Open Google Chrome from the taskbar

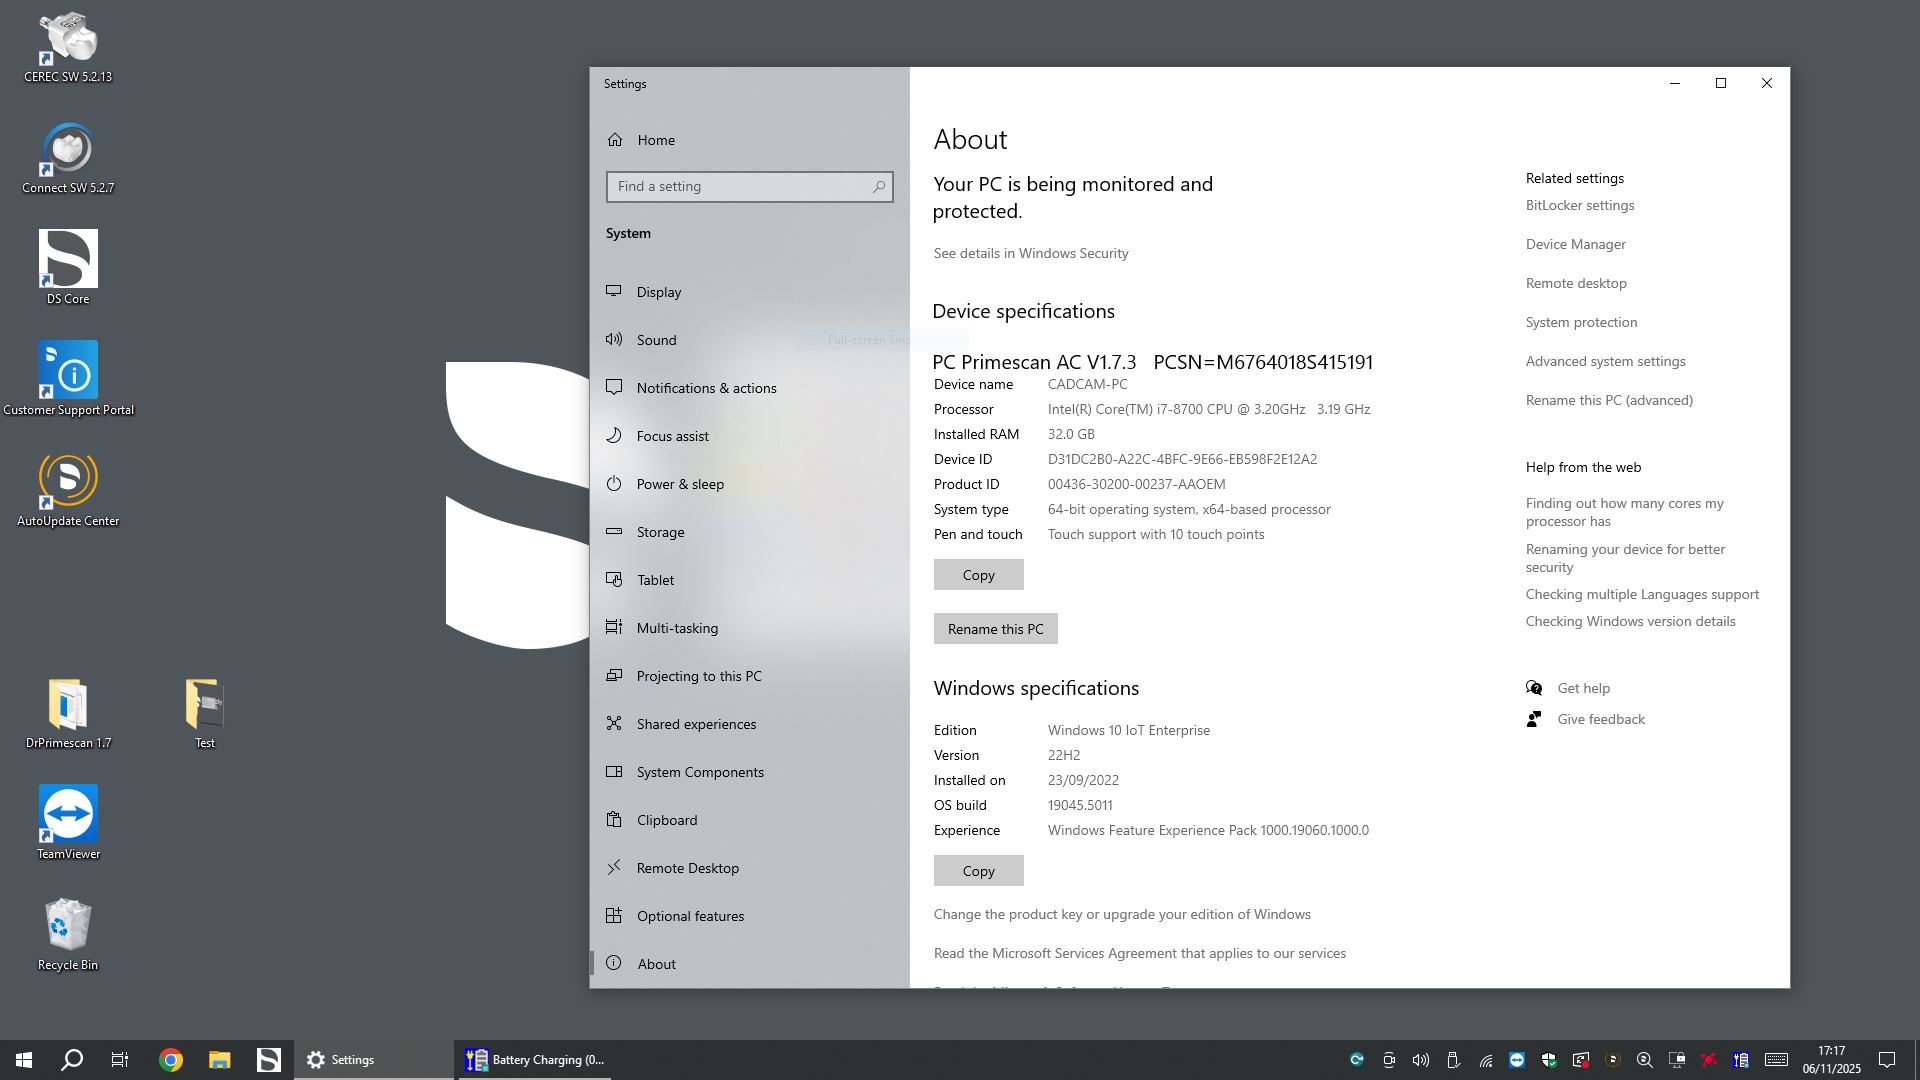171,1060
